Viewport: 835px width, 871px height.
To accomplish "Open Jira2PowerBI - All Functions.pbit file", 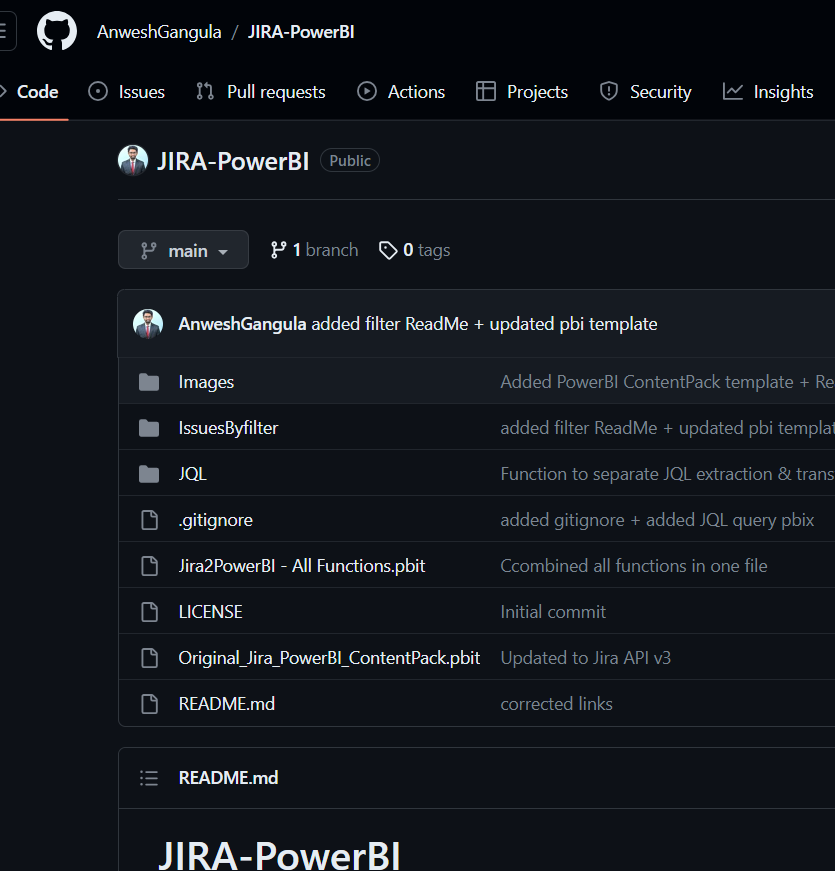I will coord(302,566).
